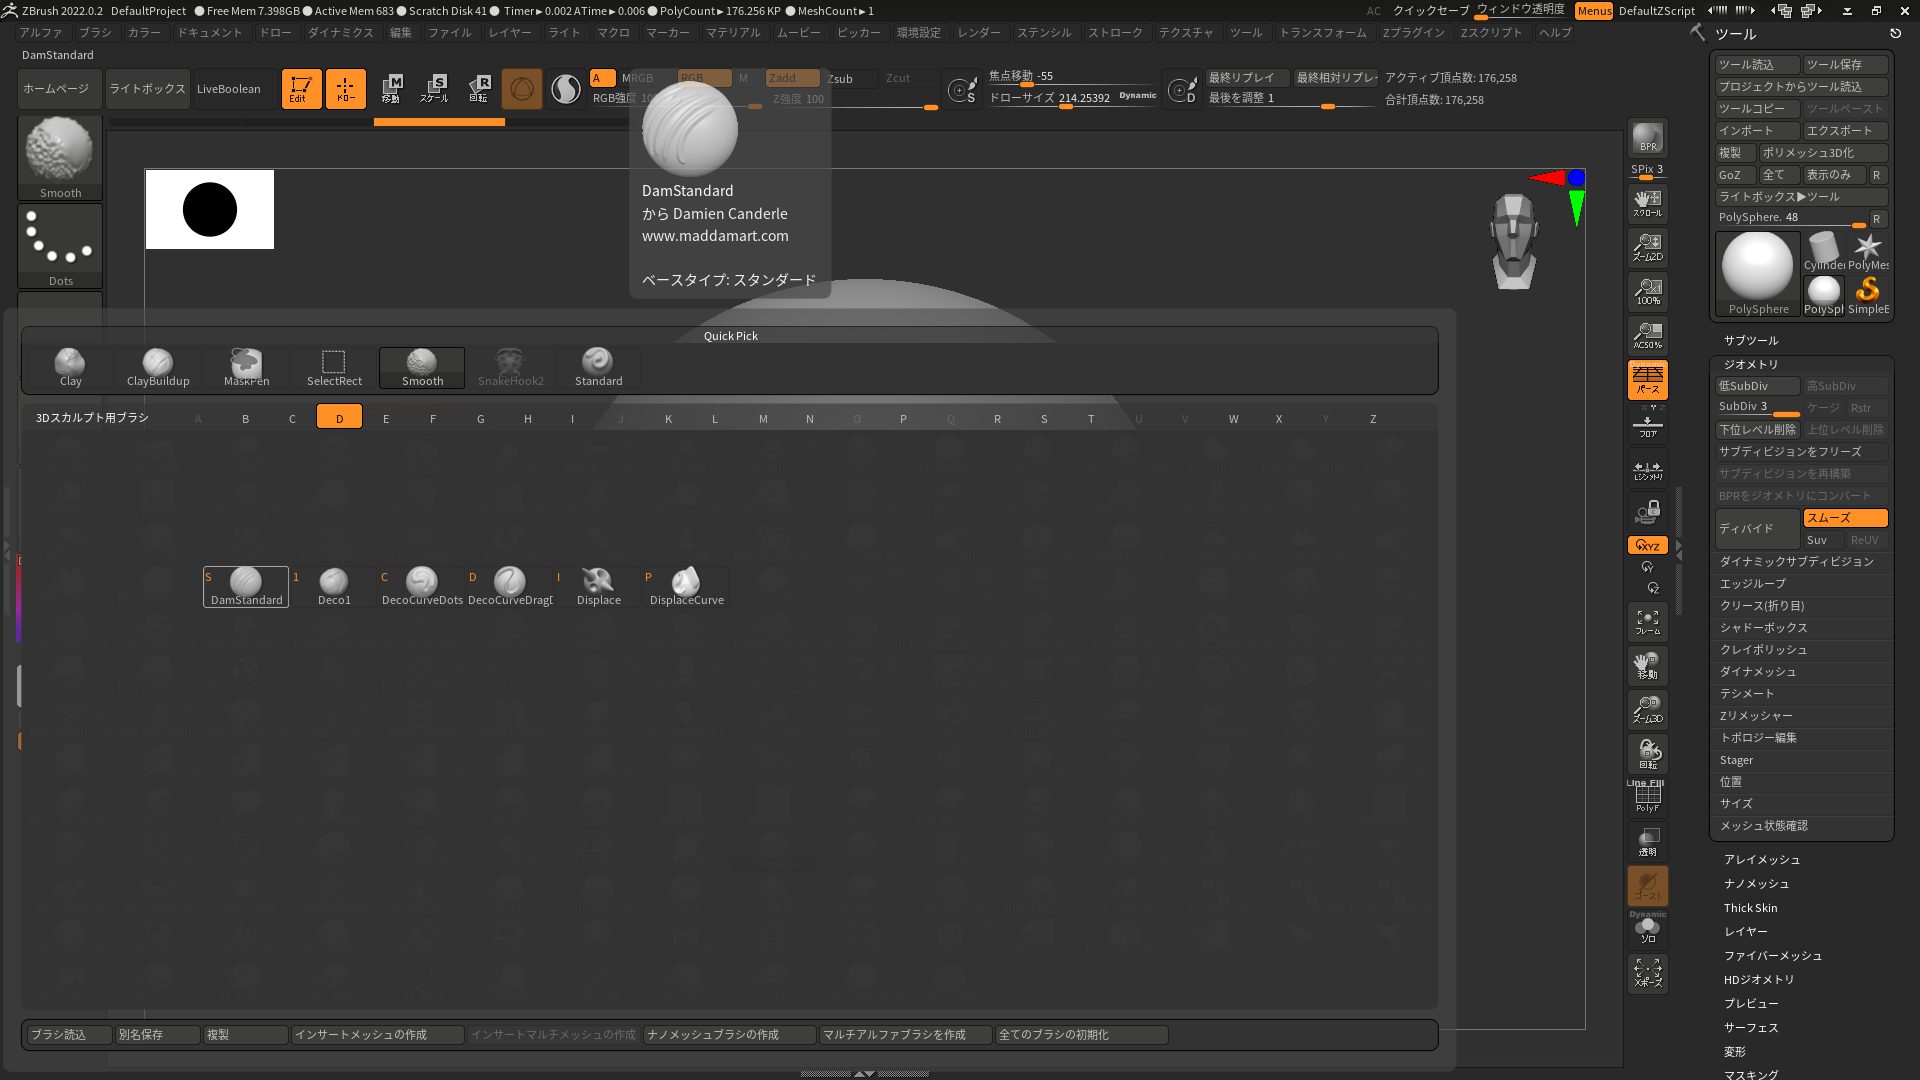Select the Cylinder3D tool icon

1823,251
